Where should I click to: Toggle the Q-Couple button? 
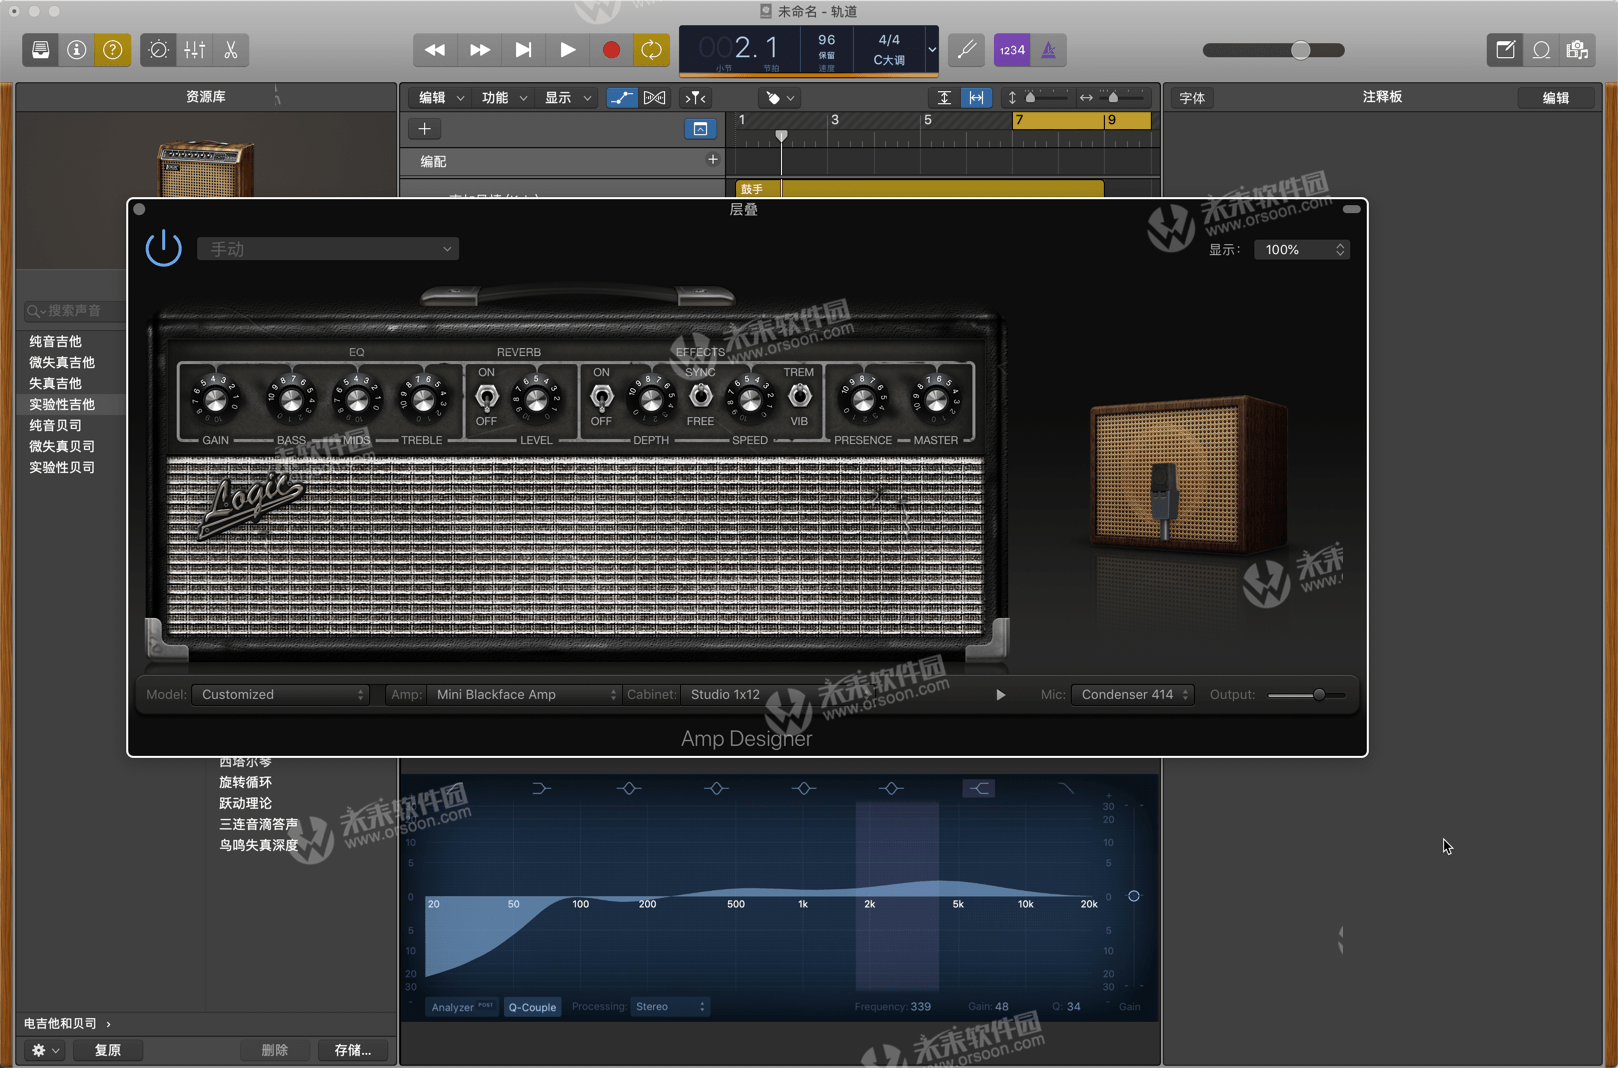[532, 1007]
